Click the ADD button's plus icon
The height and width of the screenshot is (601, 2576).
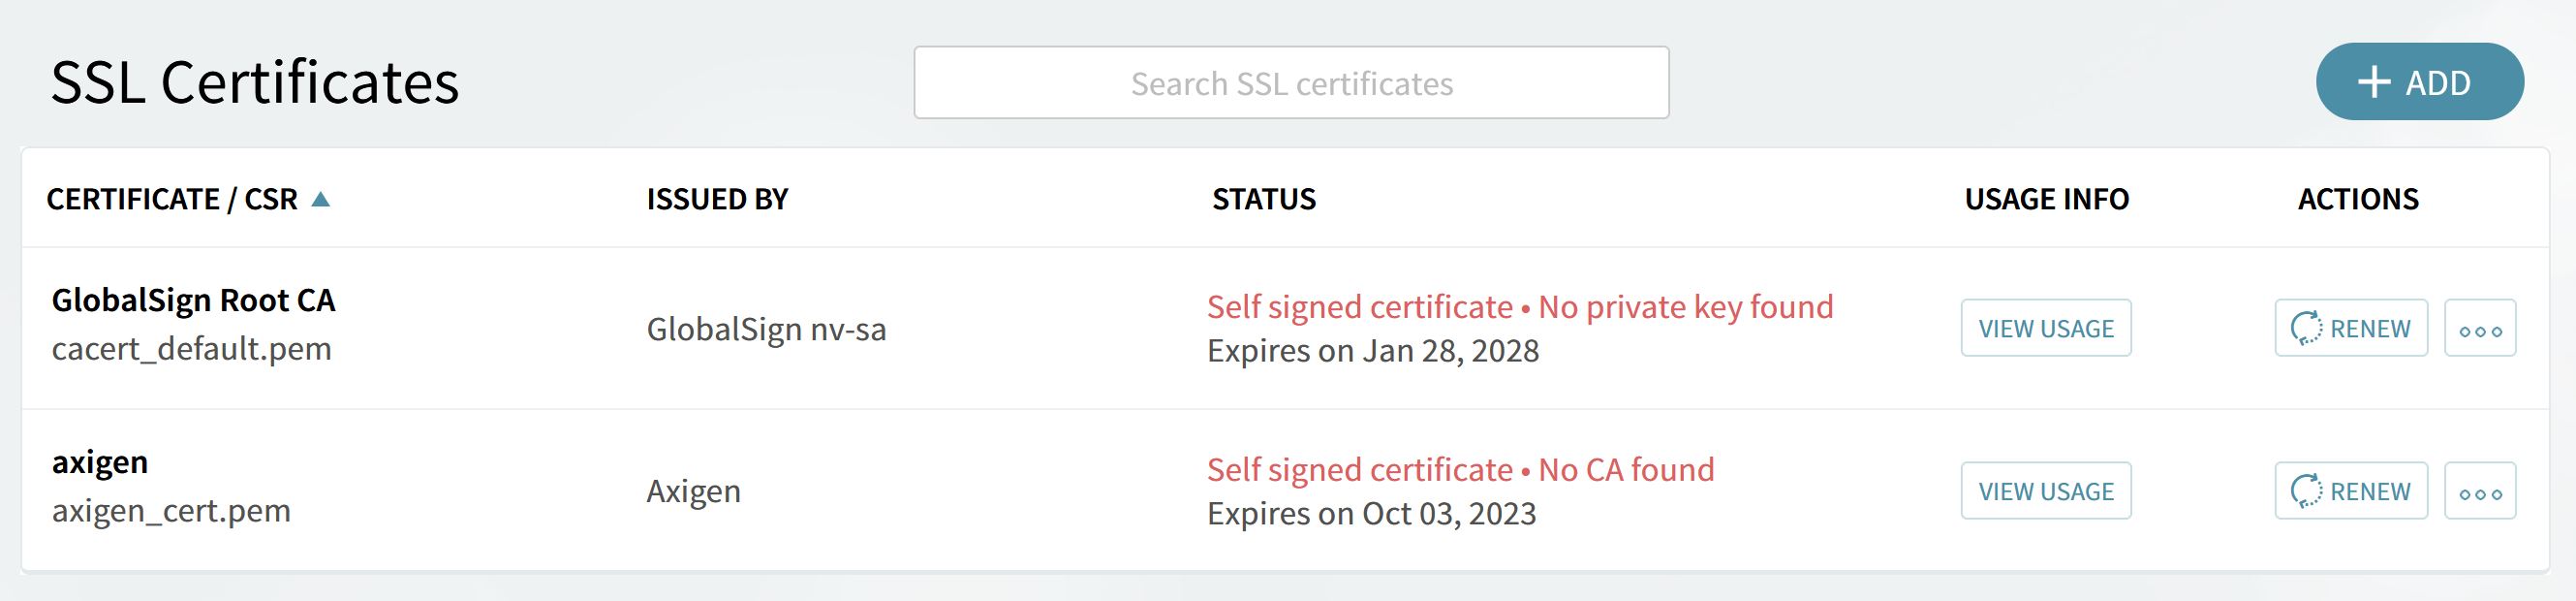point(2374,82)
